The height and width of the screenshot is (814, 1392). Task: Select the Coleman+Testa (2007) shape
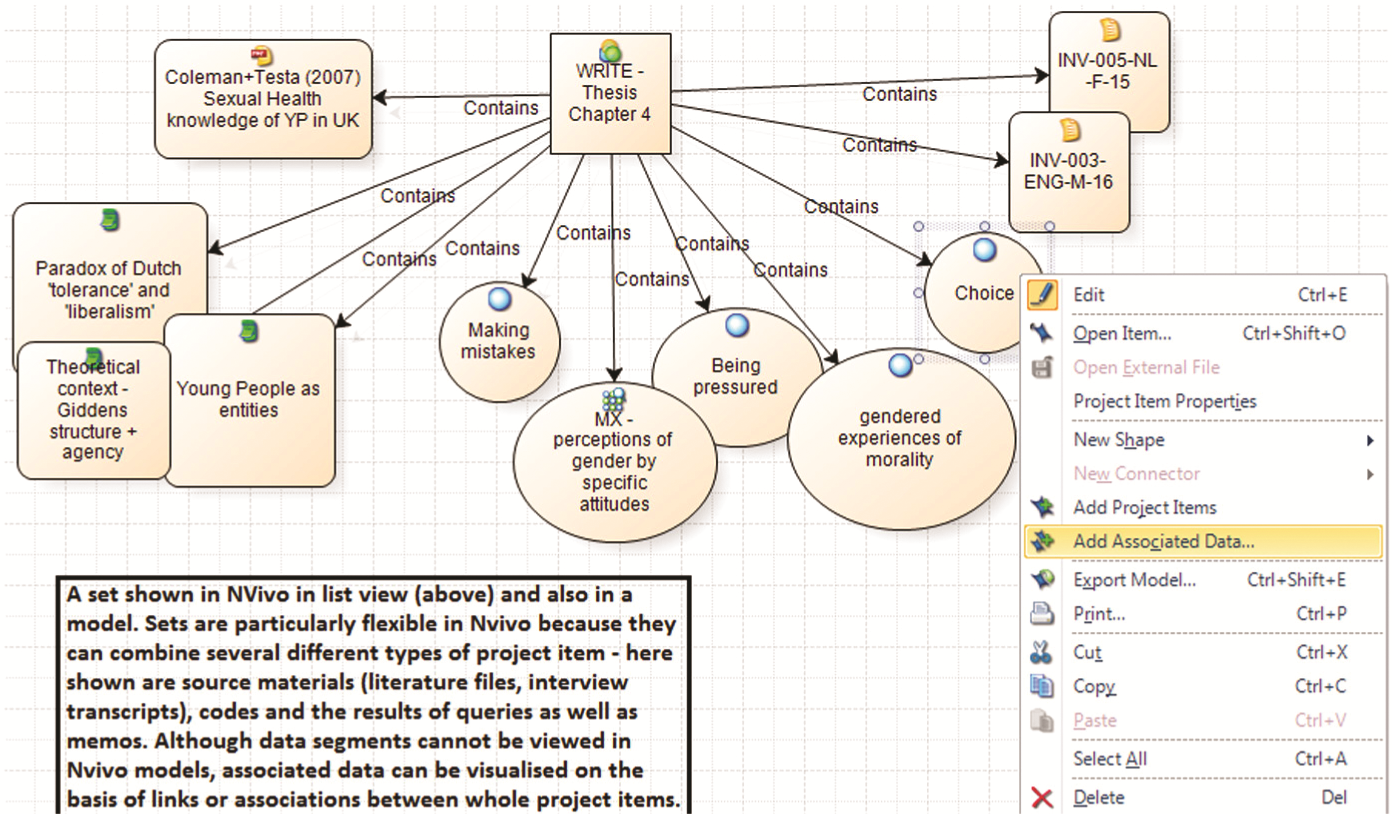point(264,98)
